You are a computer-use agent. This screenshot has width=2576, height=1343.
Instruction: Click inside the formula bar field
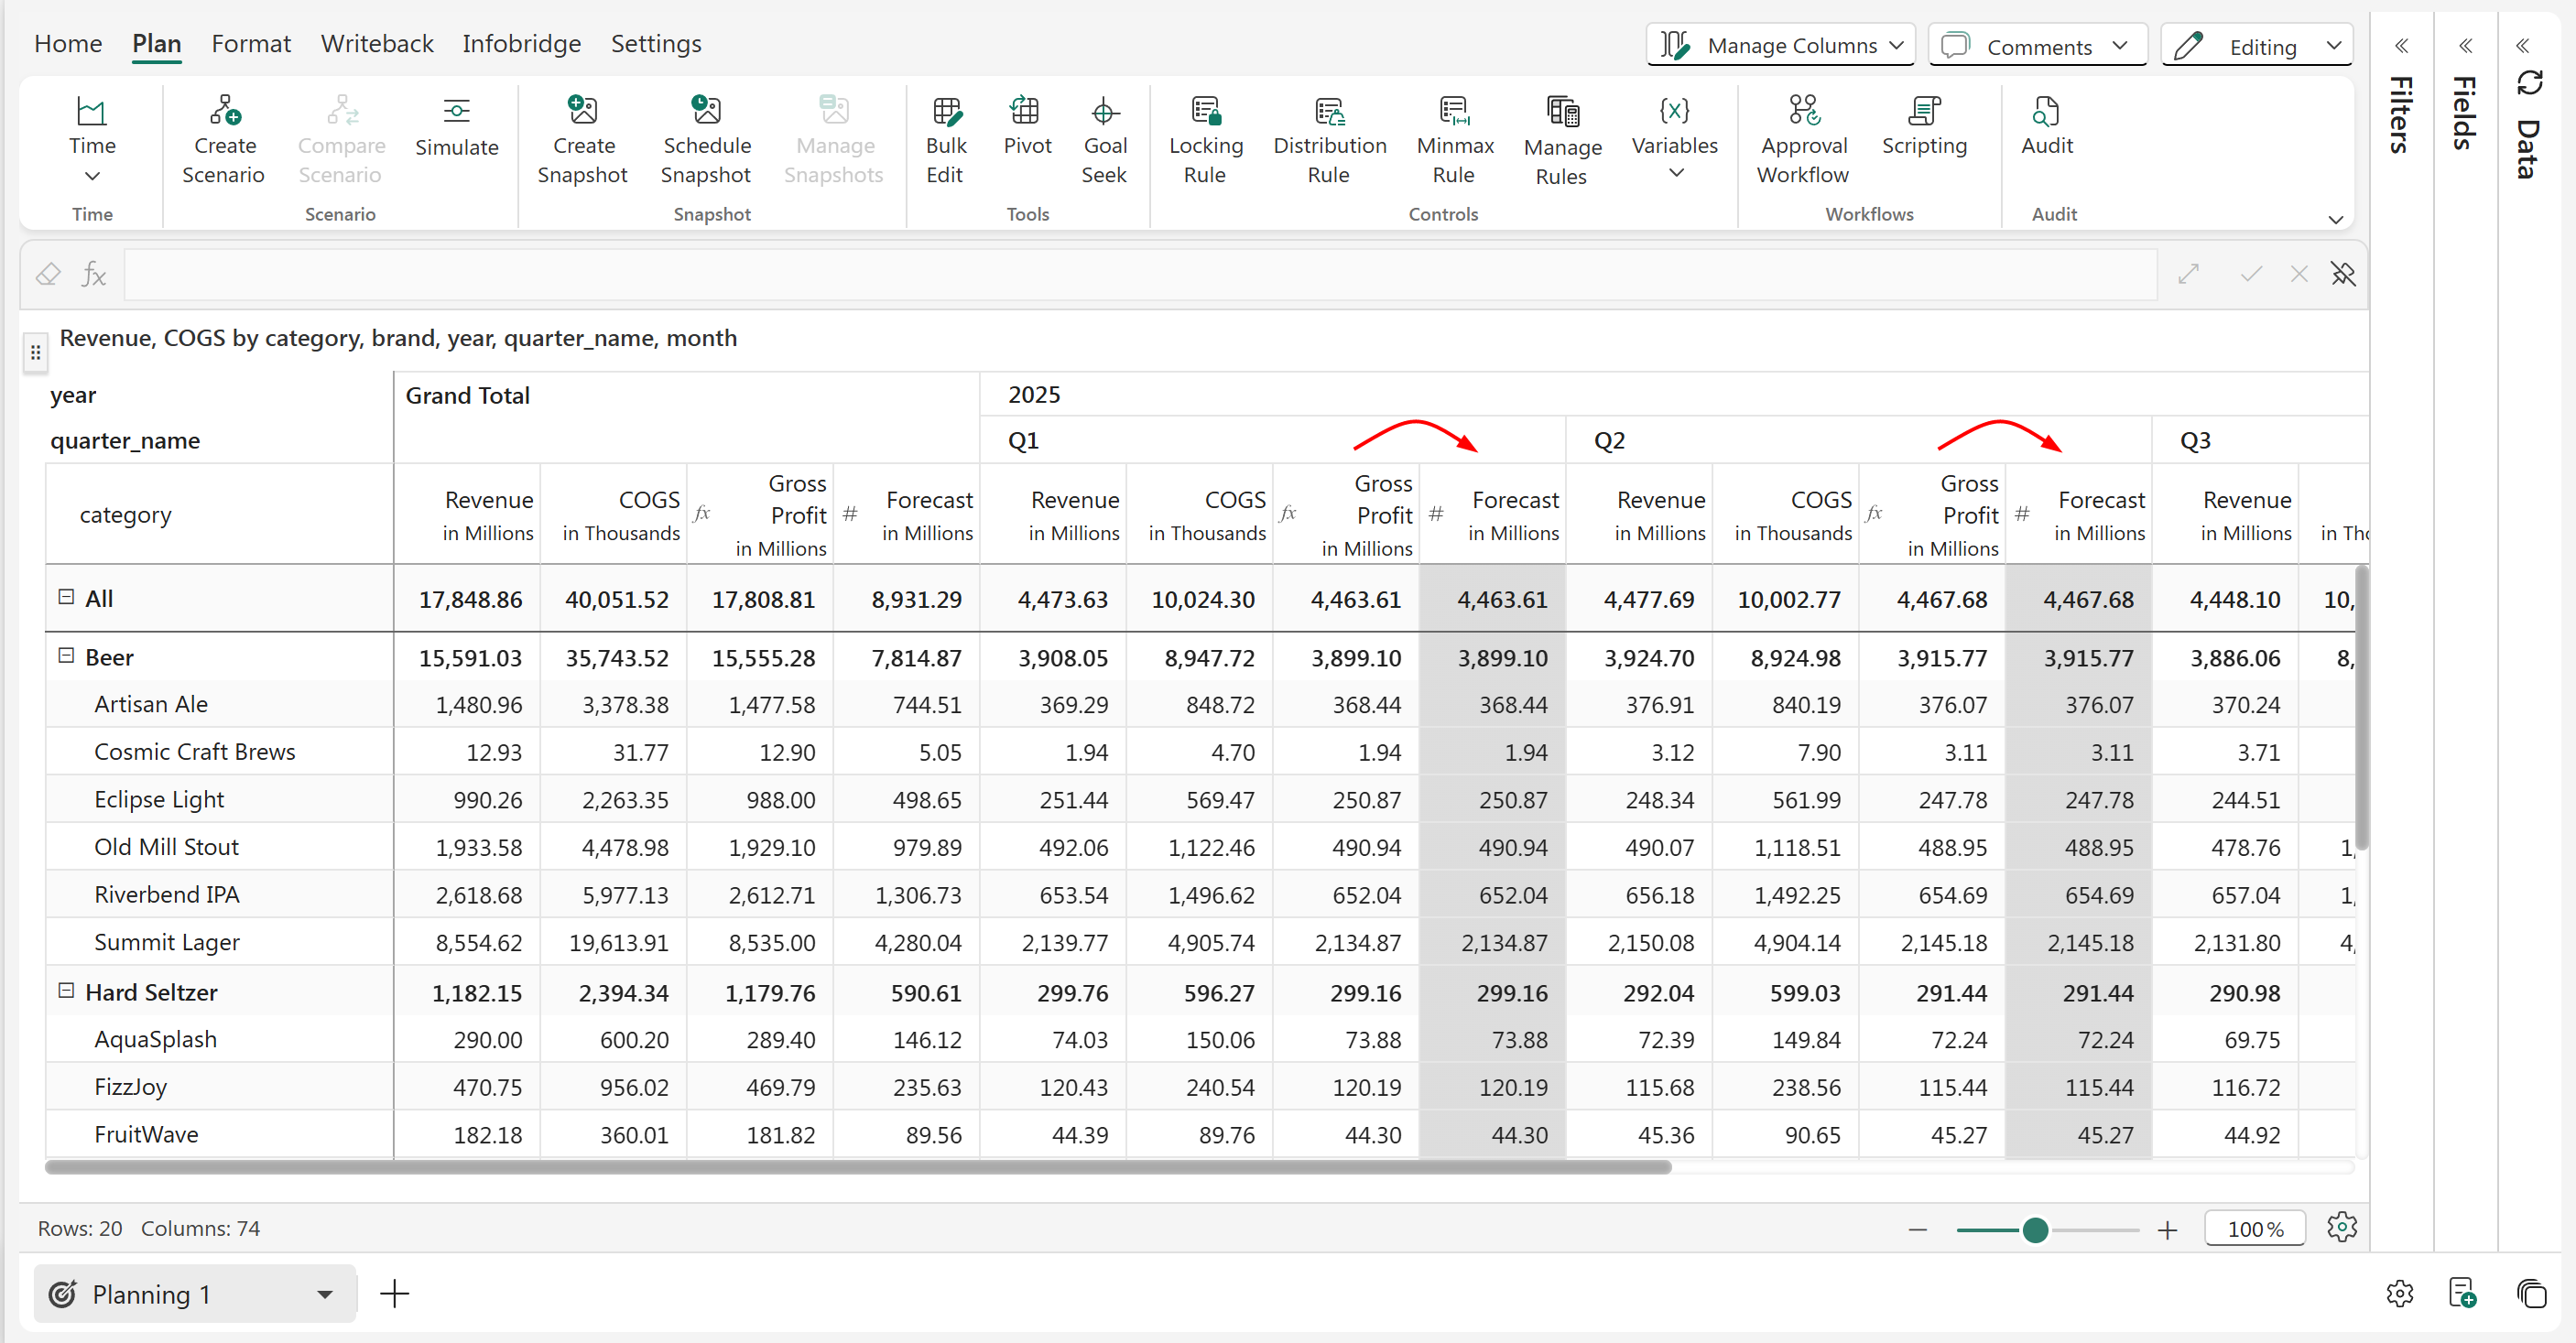point(1140,275)
